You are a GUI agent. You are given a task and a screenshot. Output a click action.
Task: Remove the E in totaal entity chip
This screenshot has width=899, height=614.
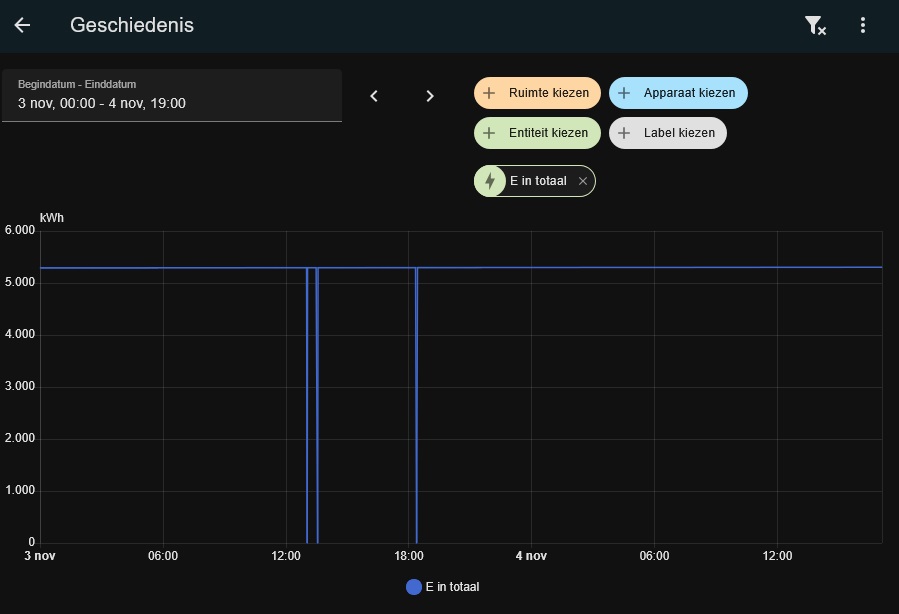click(x=583, y=181)
